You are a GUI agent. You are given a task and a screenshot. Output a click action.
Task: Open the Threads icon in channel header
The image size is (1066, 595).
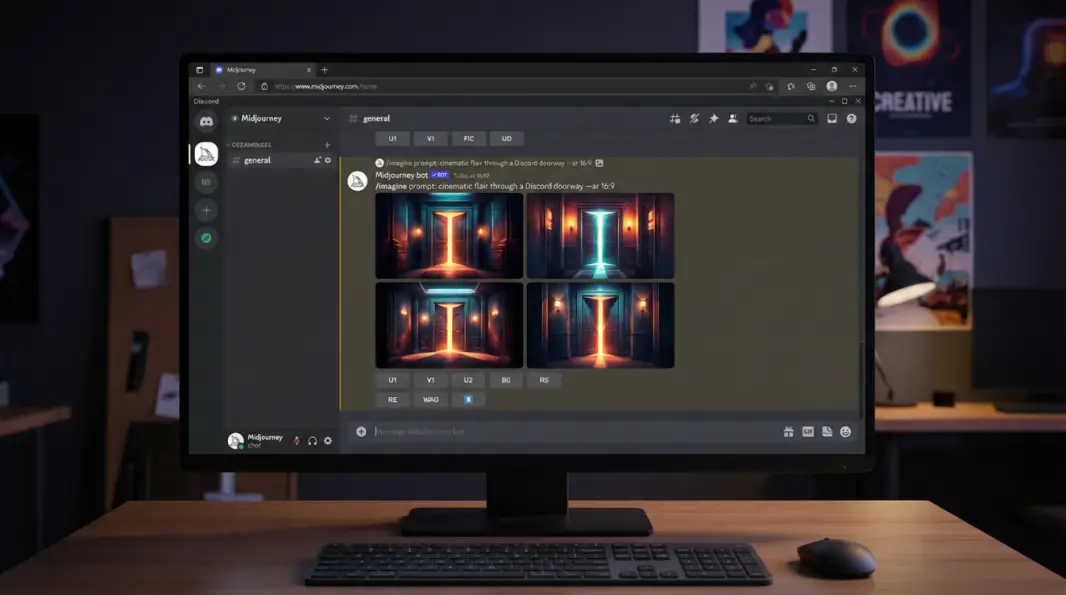[x=675, y=119]
